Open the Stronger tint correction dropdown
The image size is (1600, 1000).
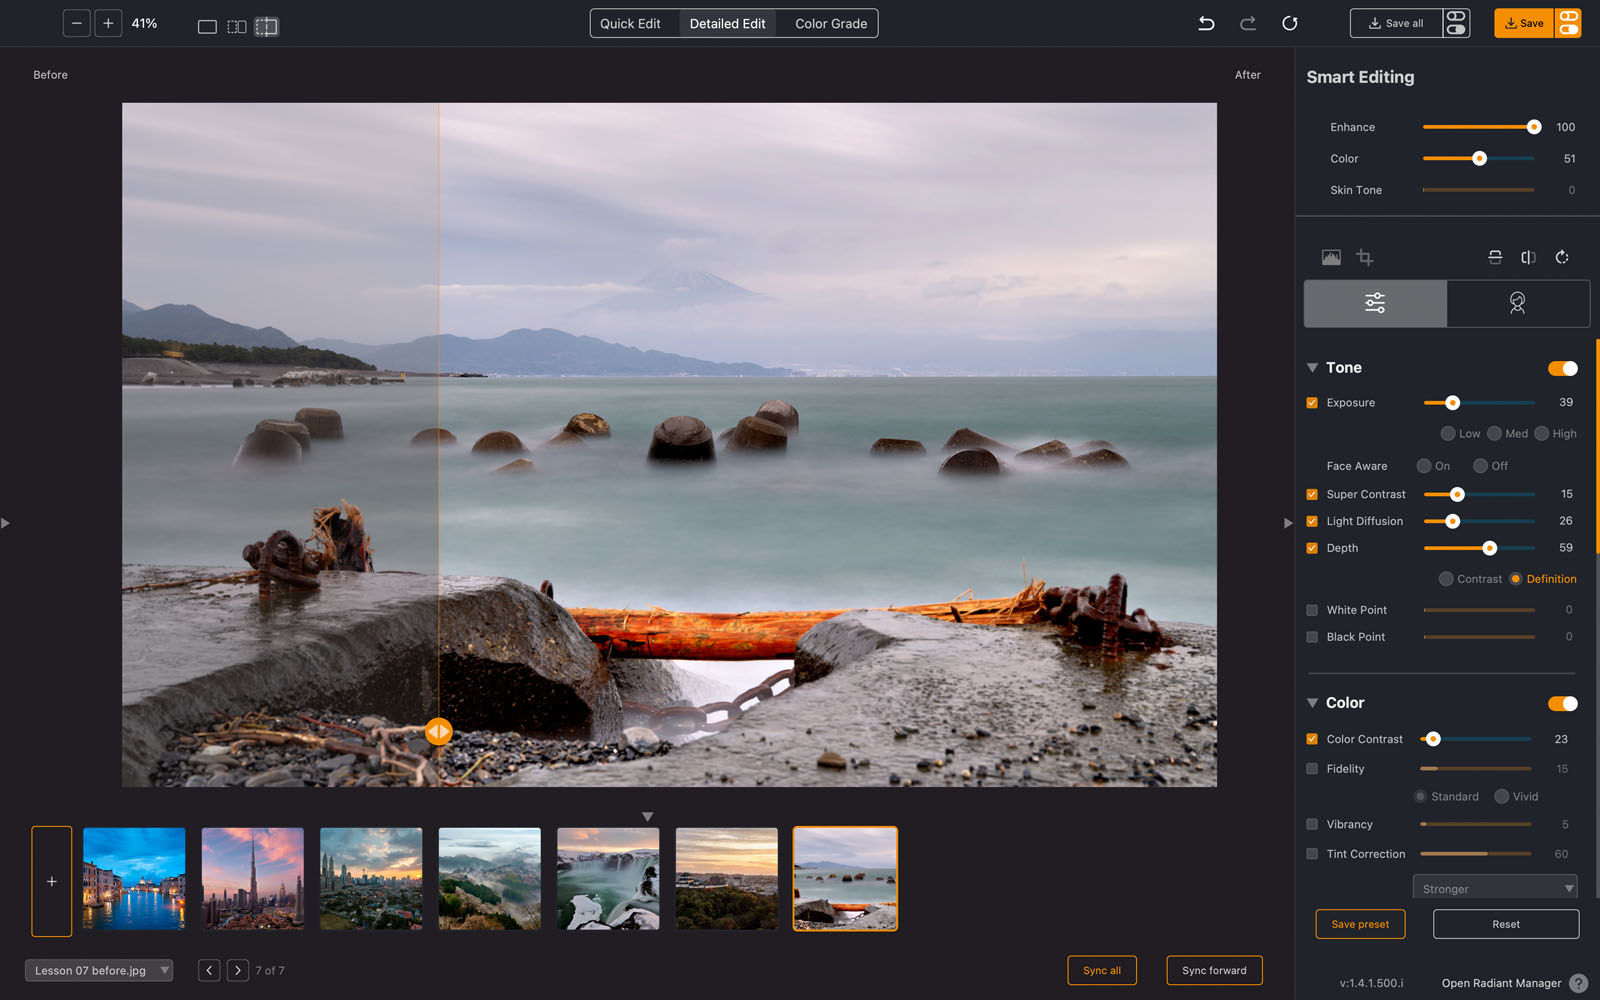tap(1494, 887)
